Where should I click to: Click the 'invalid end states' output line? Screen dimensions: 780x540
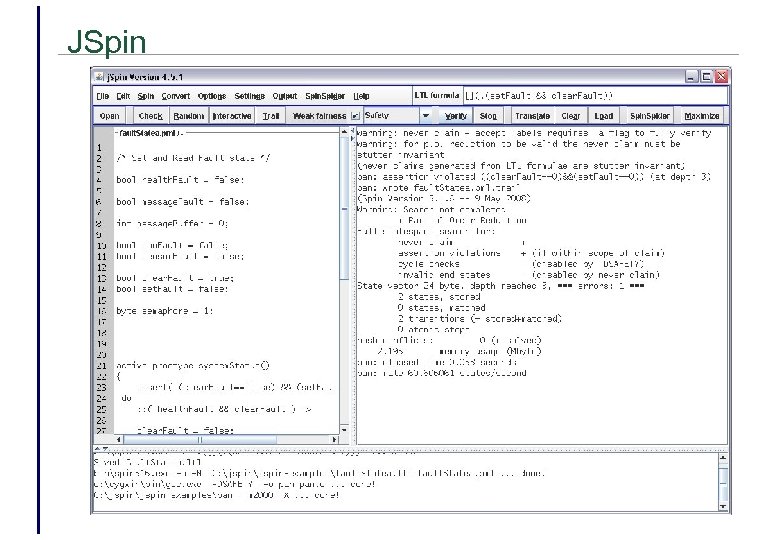[444, 274]
